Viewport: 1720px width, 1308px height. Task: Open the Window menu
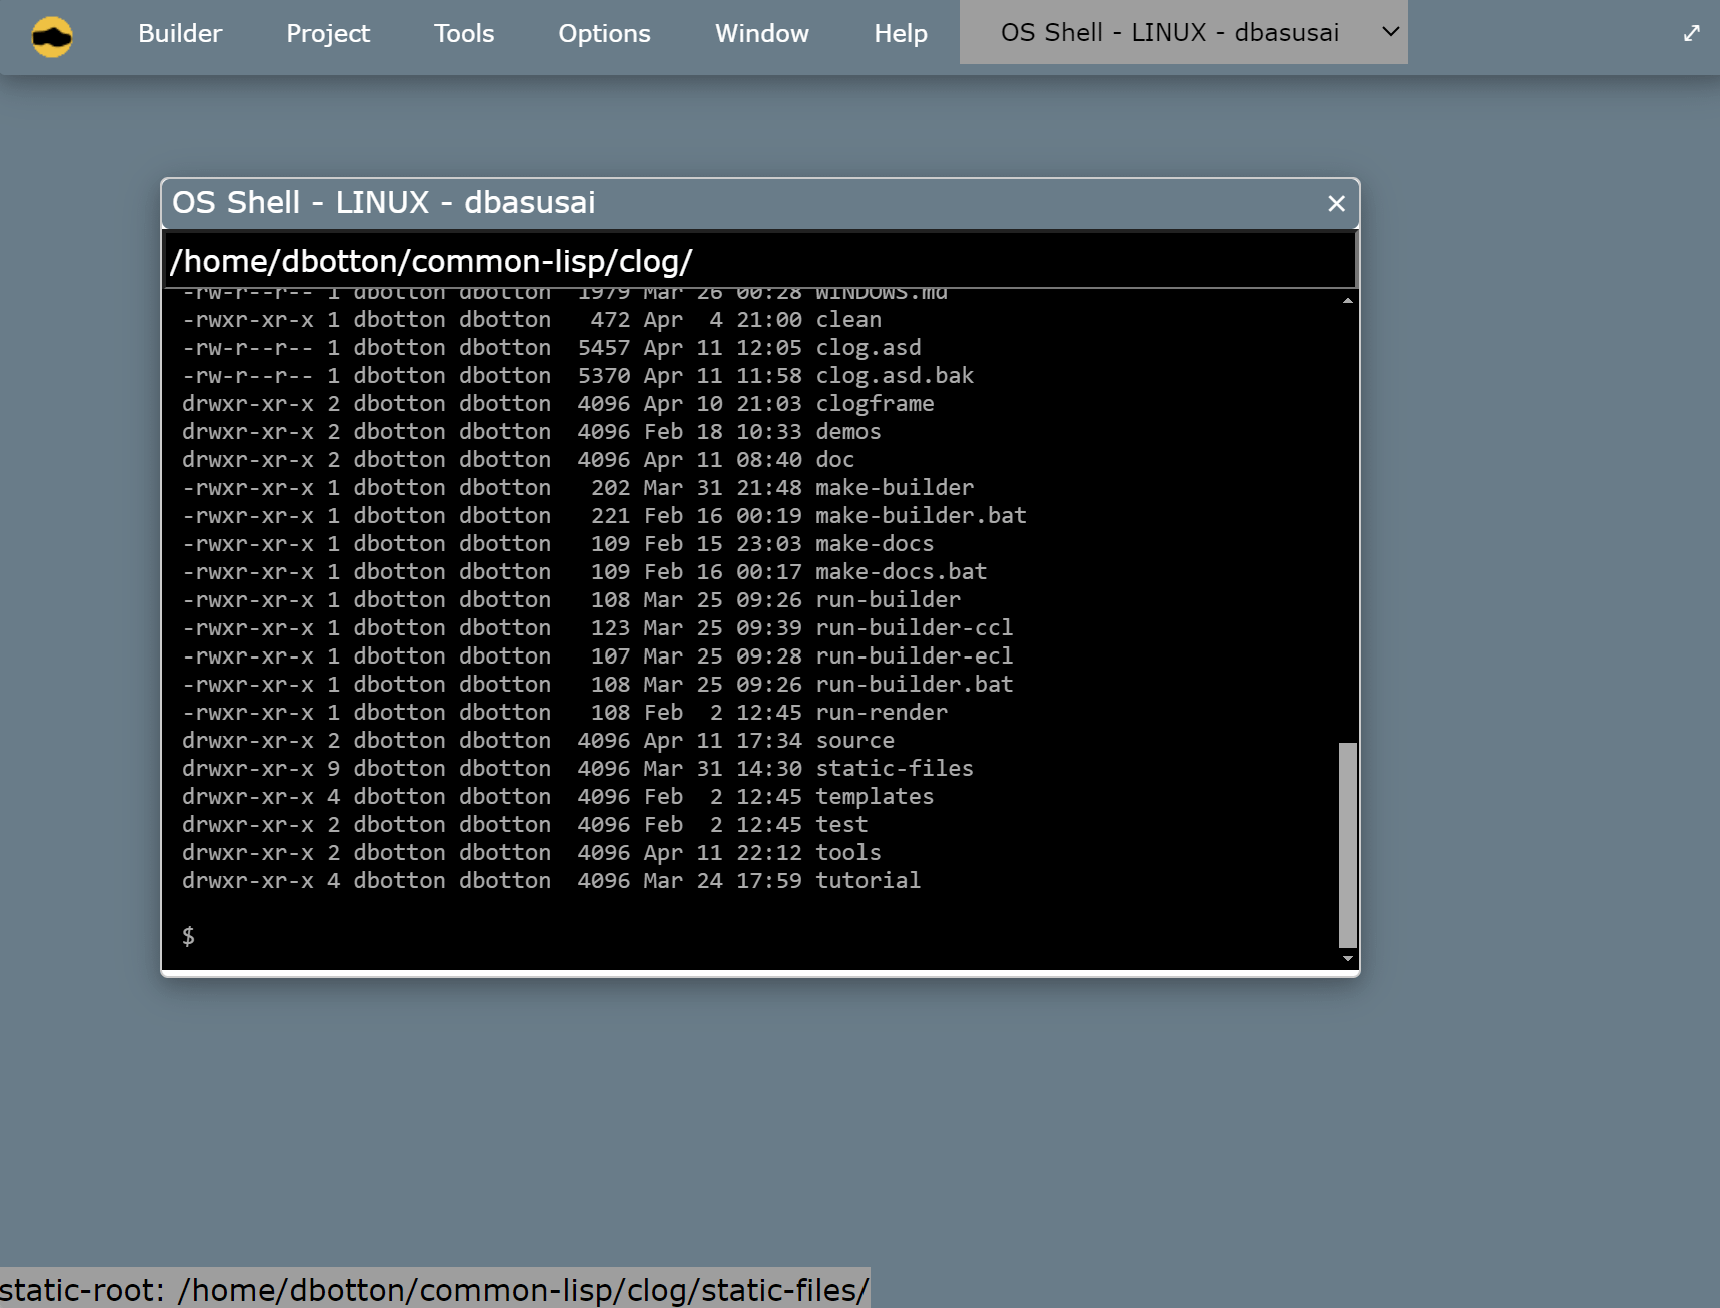coord(761,34)
